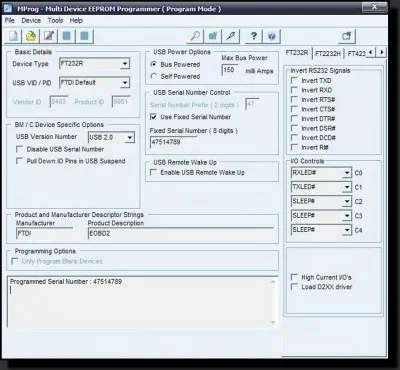Open the Device menu
400x370 pixels.
(31, 20)
